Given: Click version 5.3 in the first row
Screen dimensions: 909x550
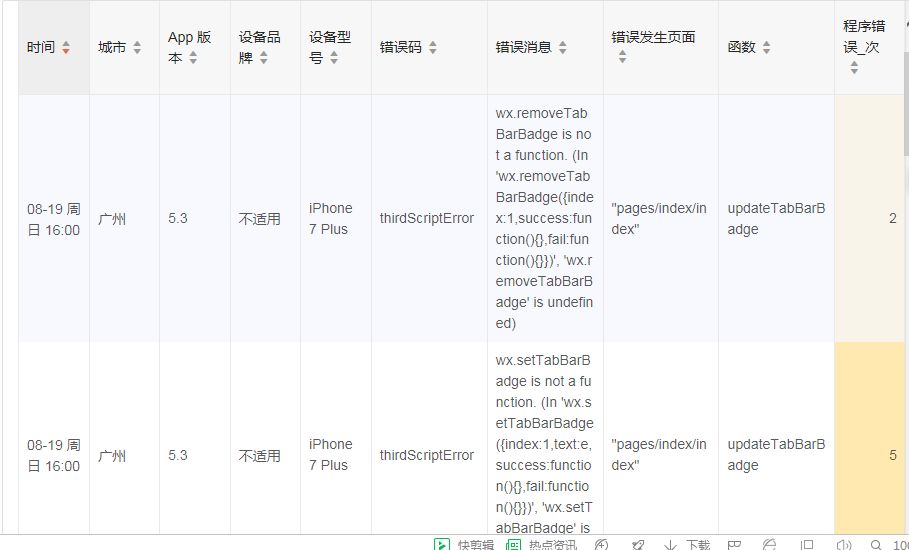Looking at the screenshot, I should pyautogui.click(x=178, y=218).
